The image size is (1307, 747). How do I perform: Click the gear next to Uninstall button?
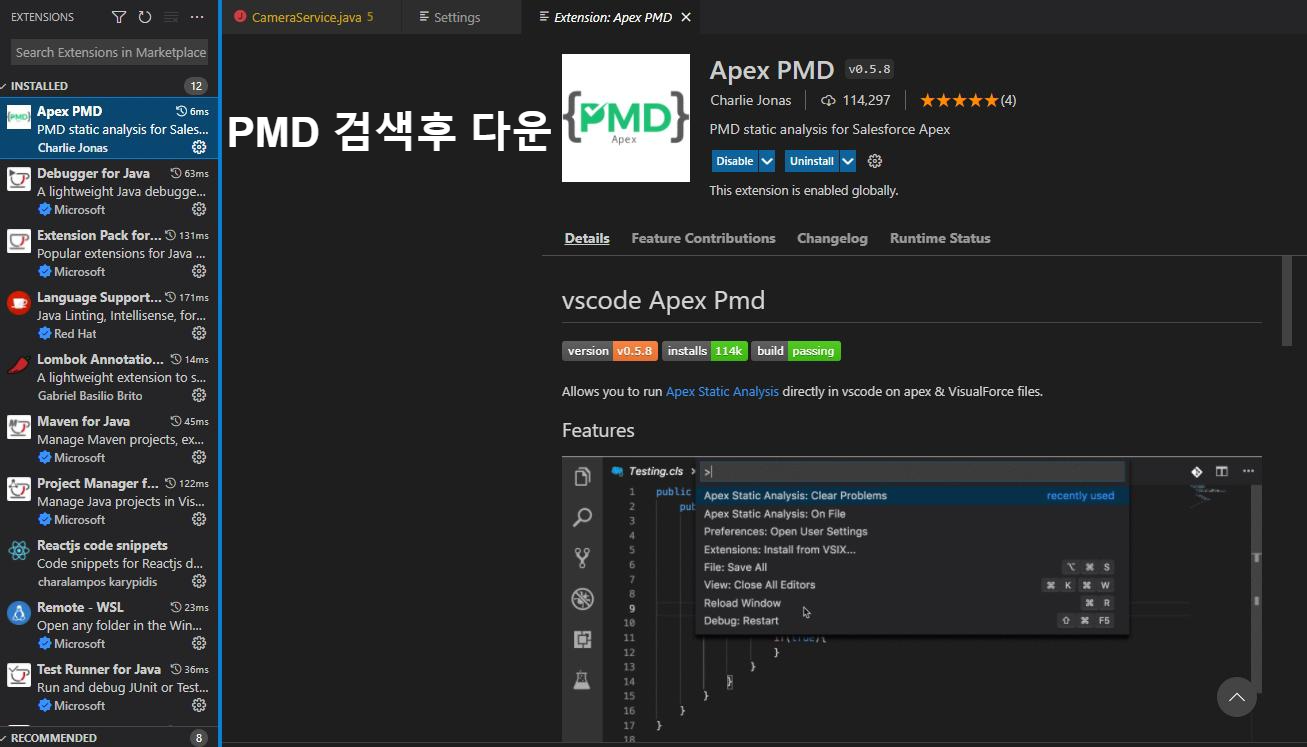875,161
